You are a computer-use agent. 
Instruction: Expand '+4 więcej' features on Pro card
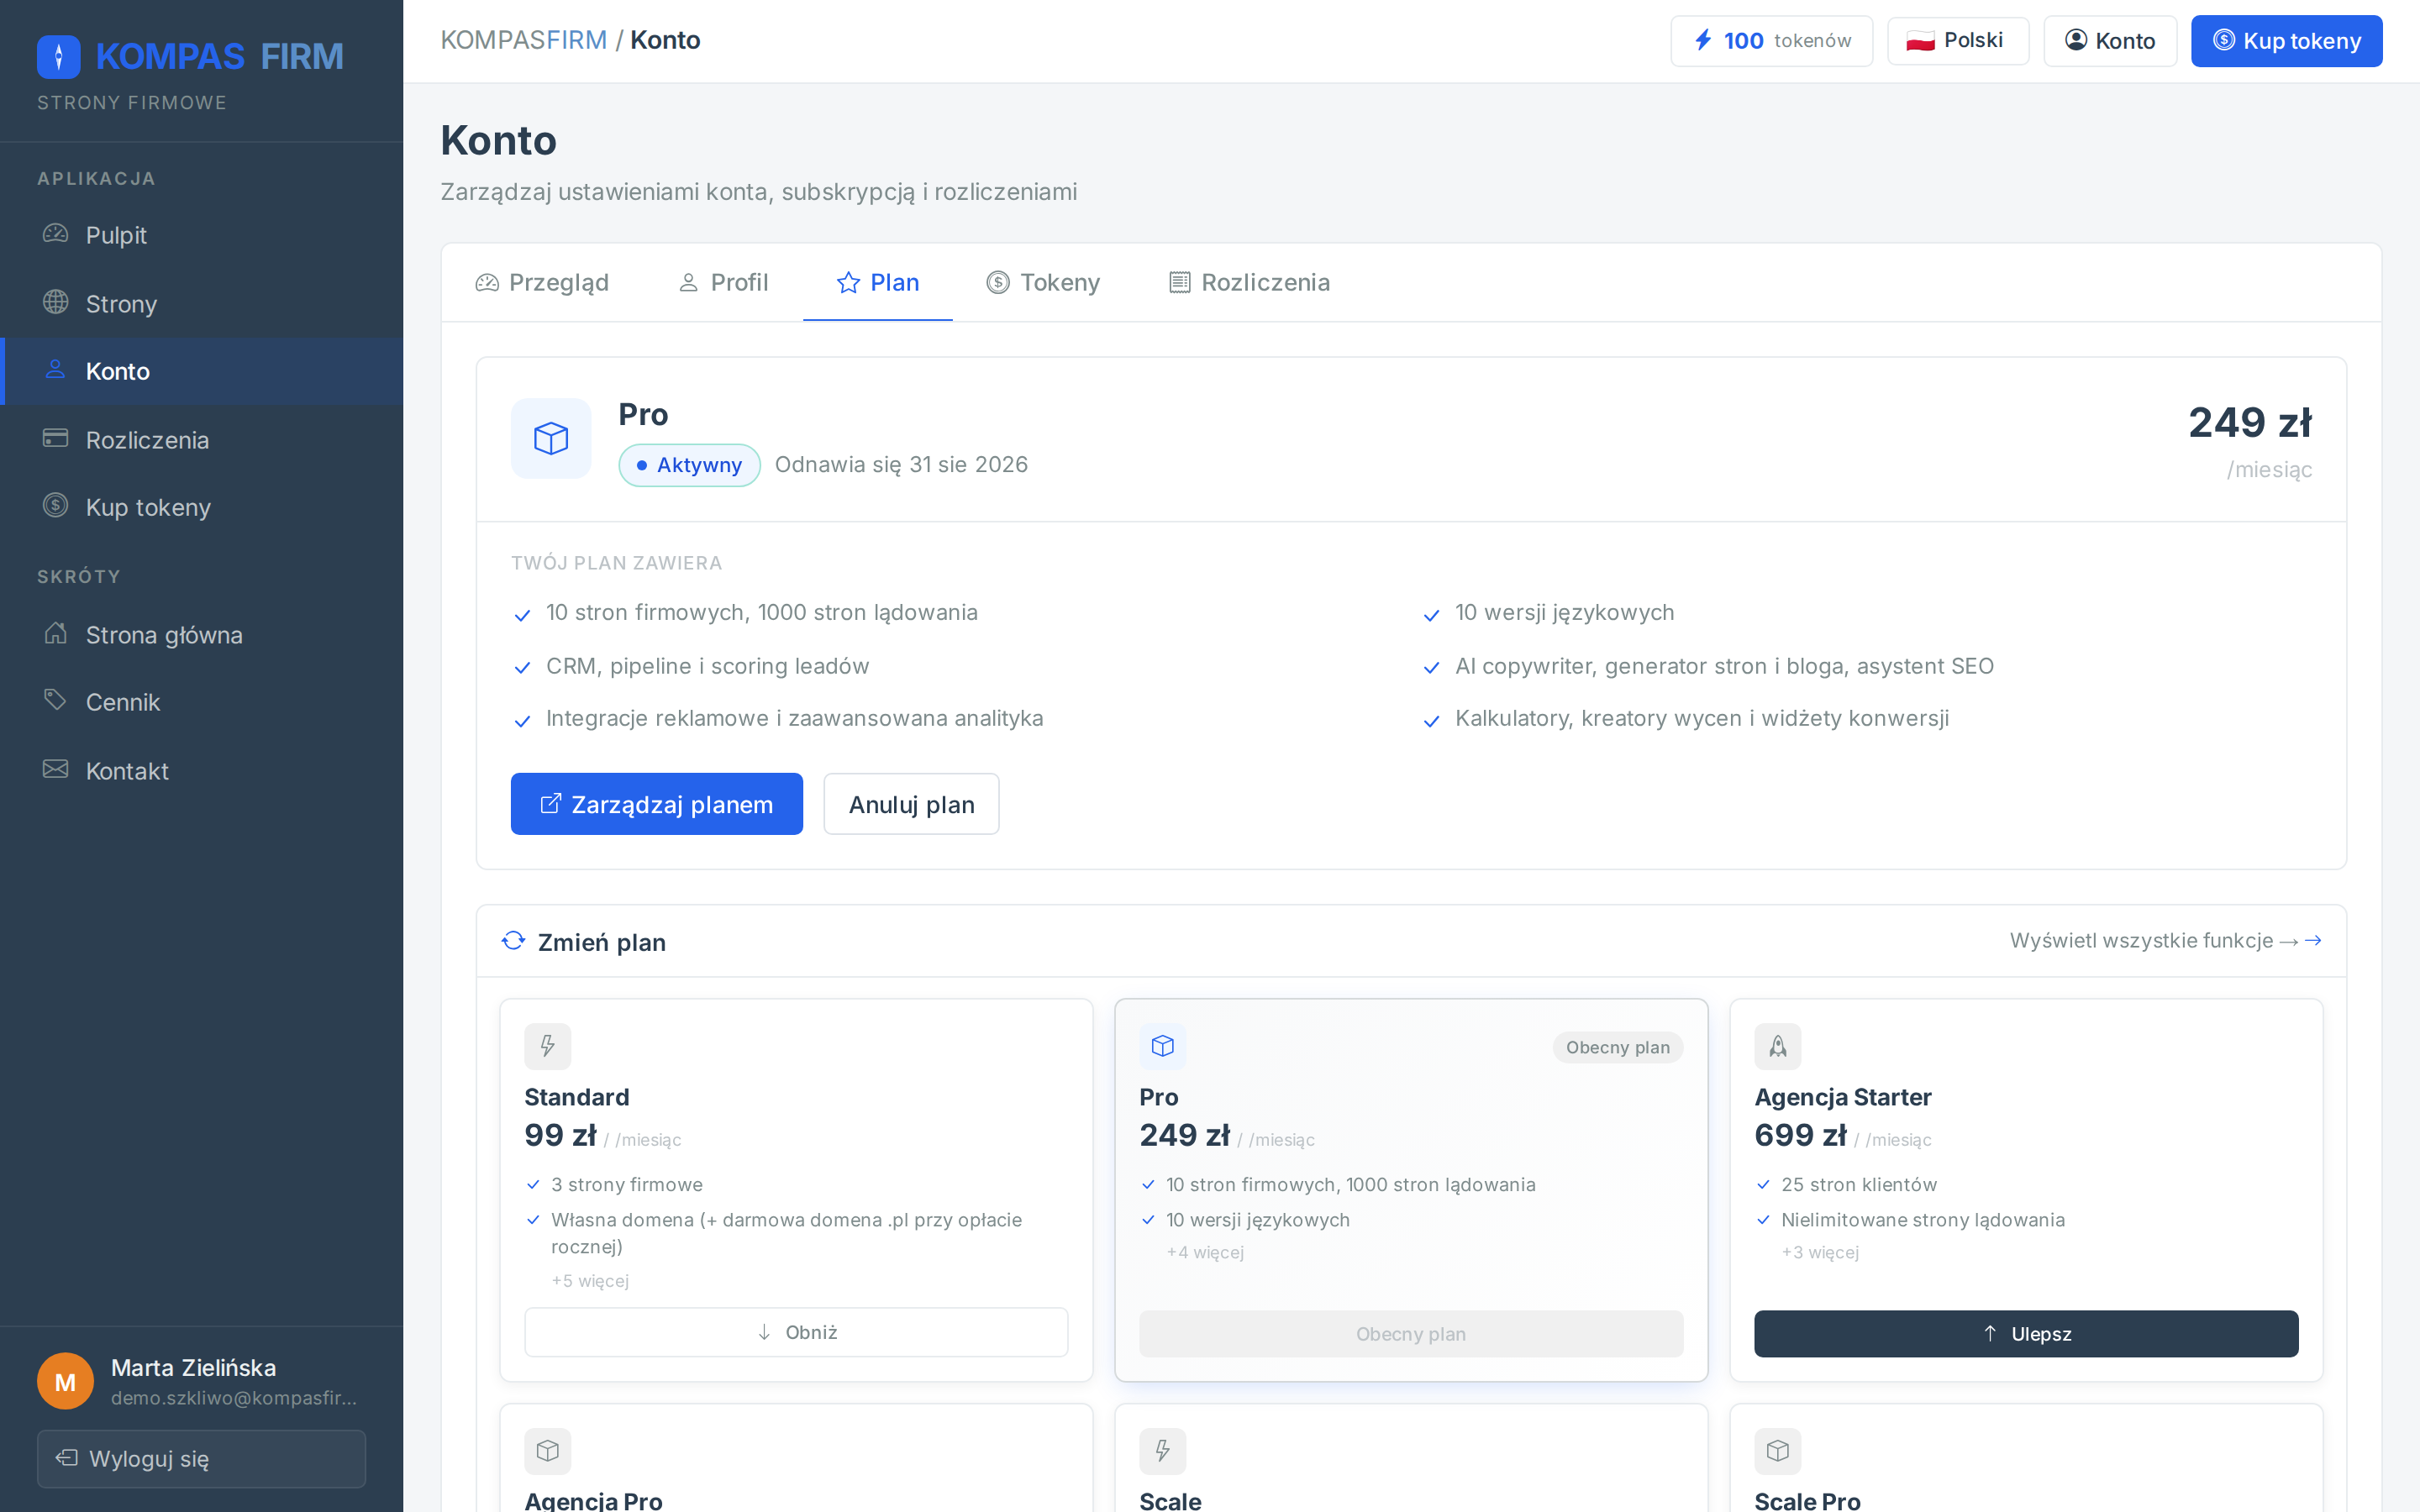click(1205, 1252)
